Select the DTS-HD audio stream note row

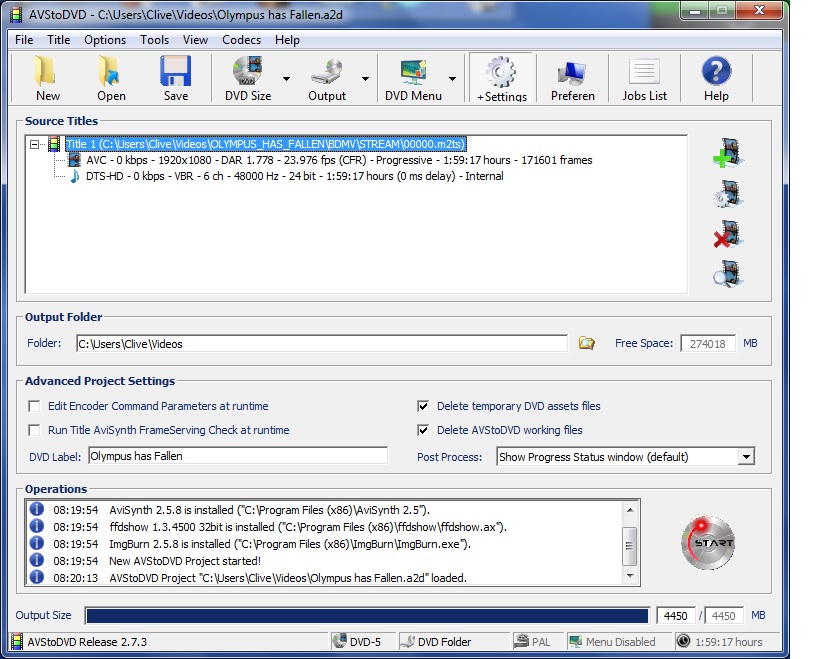coord(287,176)
